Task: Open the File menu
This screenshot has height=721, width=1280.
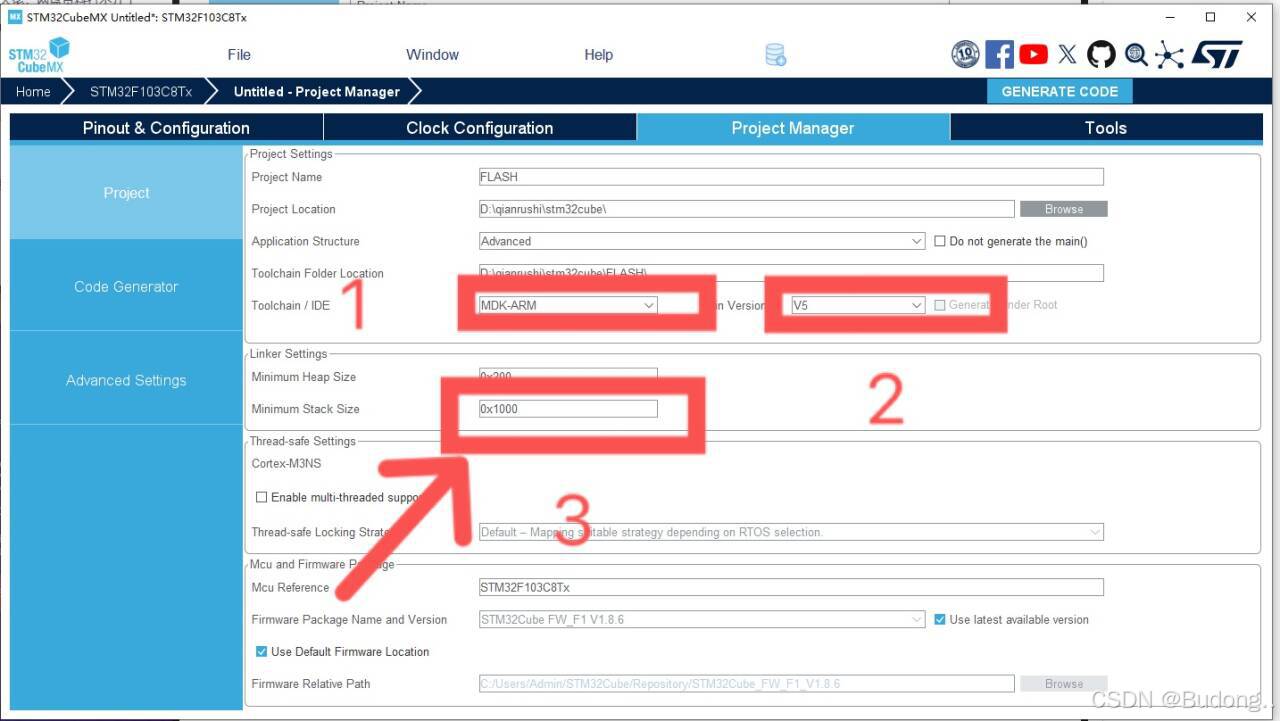Action: click(x=239, y=55)
